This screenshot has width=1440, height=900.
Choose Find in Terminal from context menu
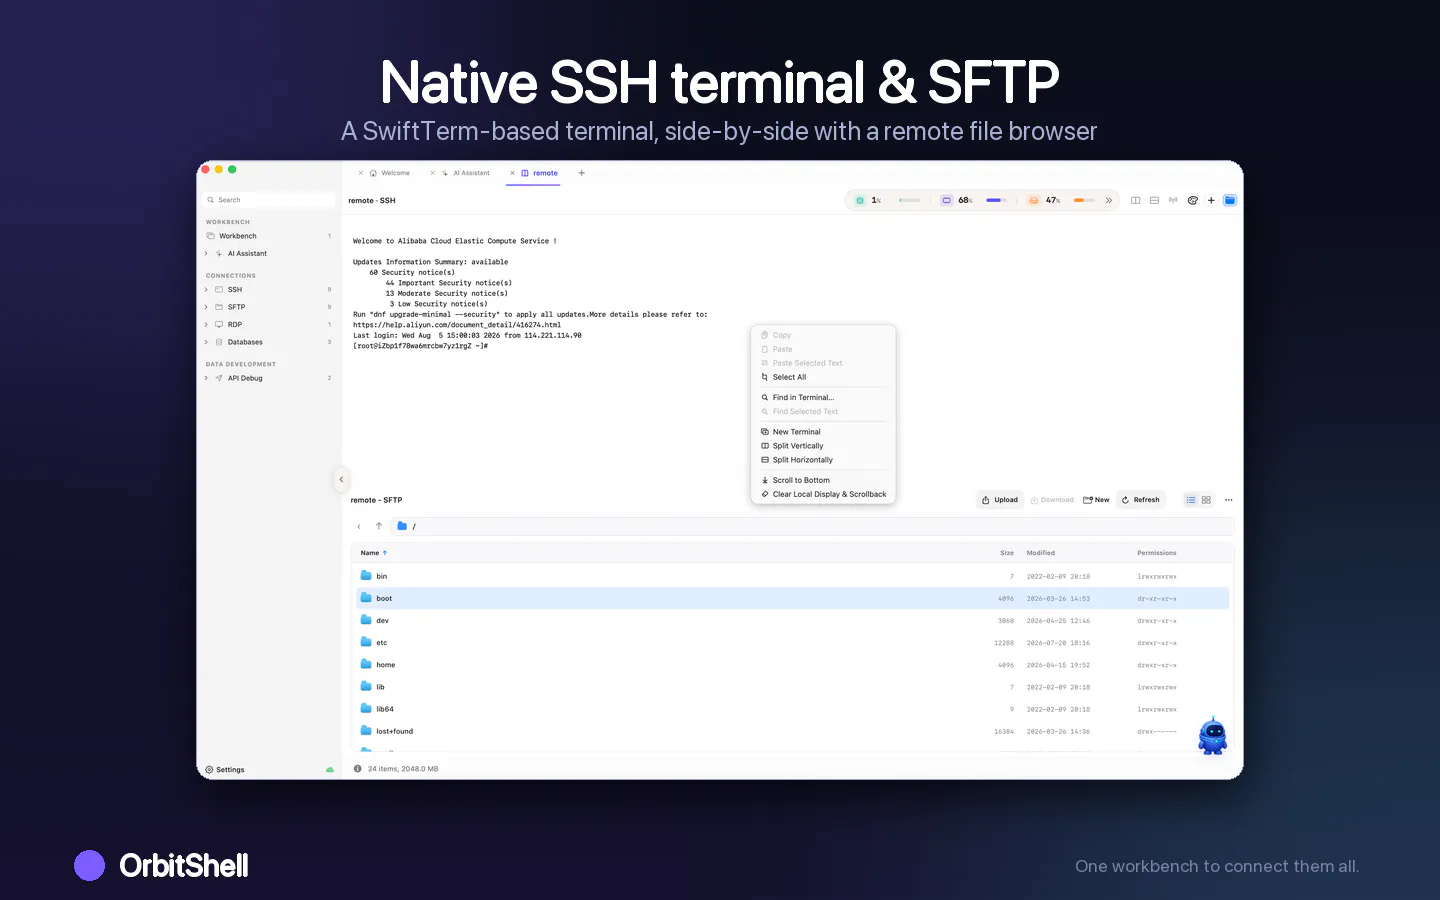[823, 397]
